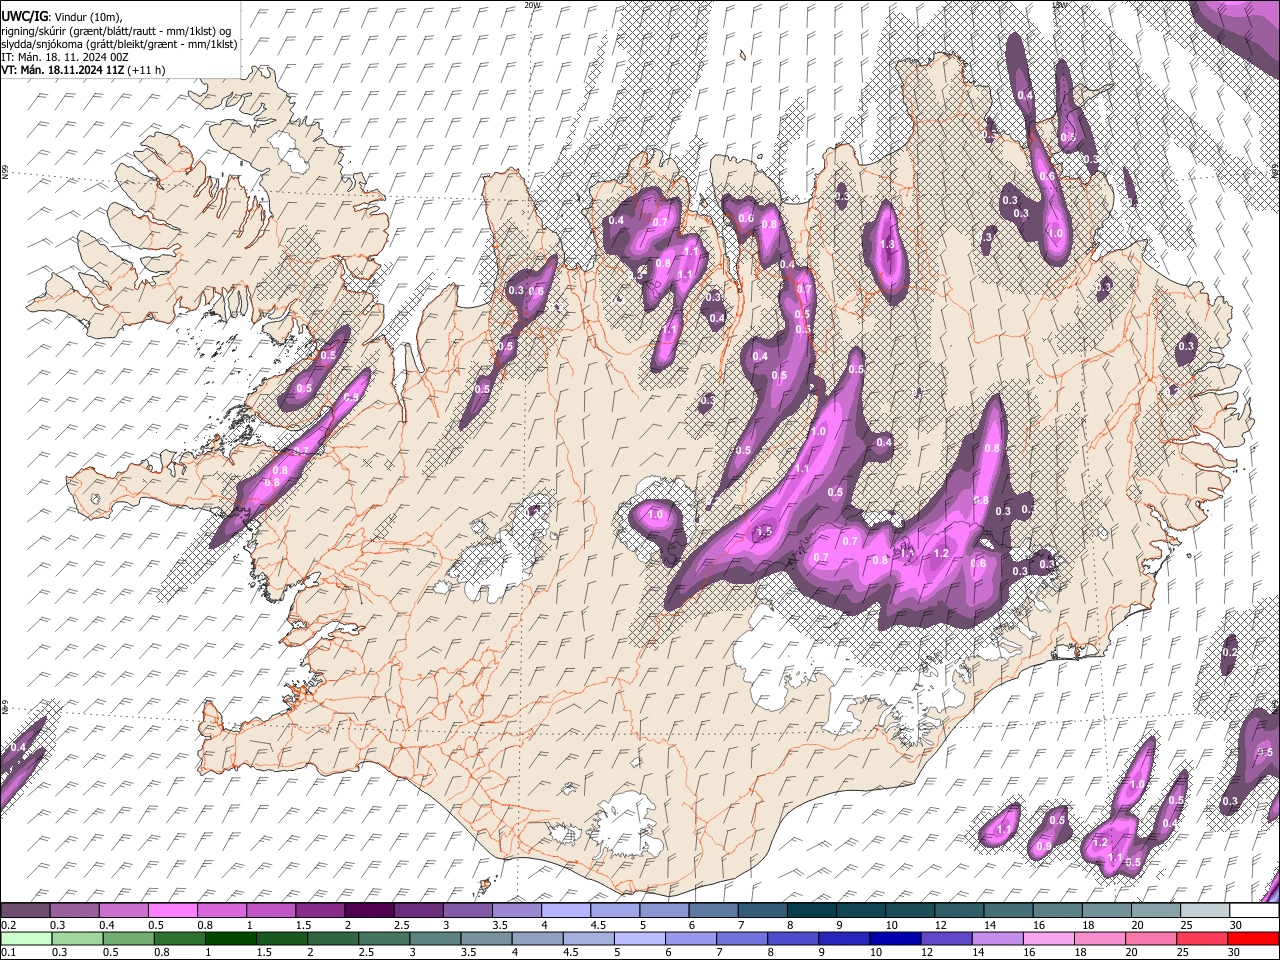Click the '1.5' precipitation value on the map
The height and width of the screenshot is (960, 1280).
764,531
